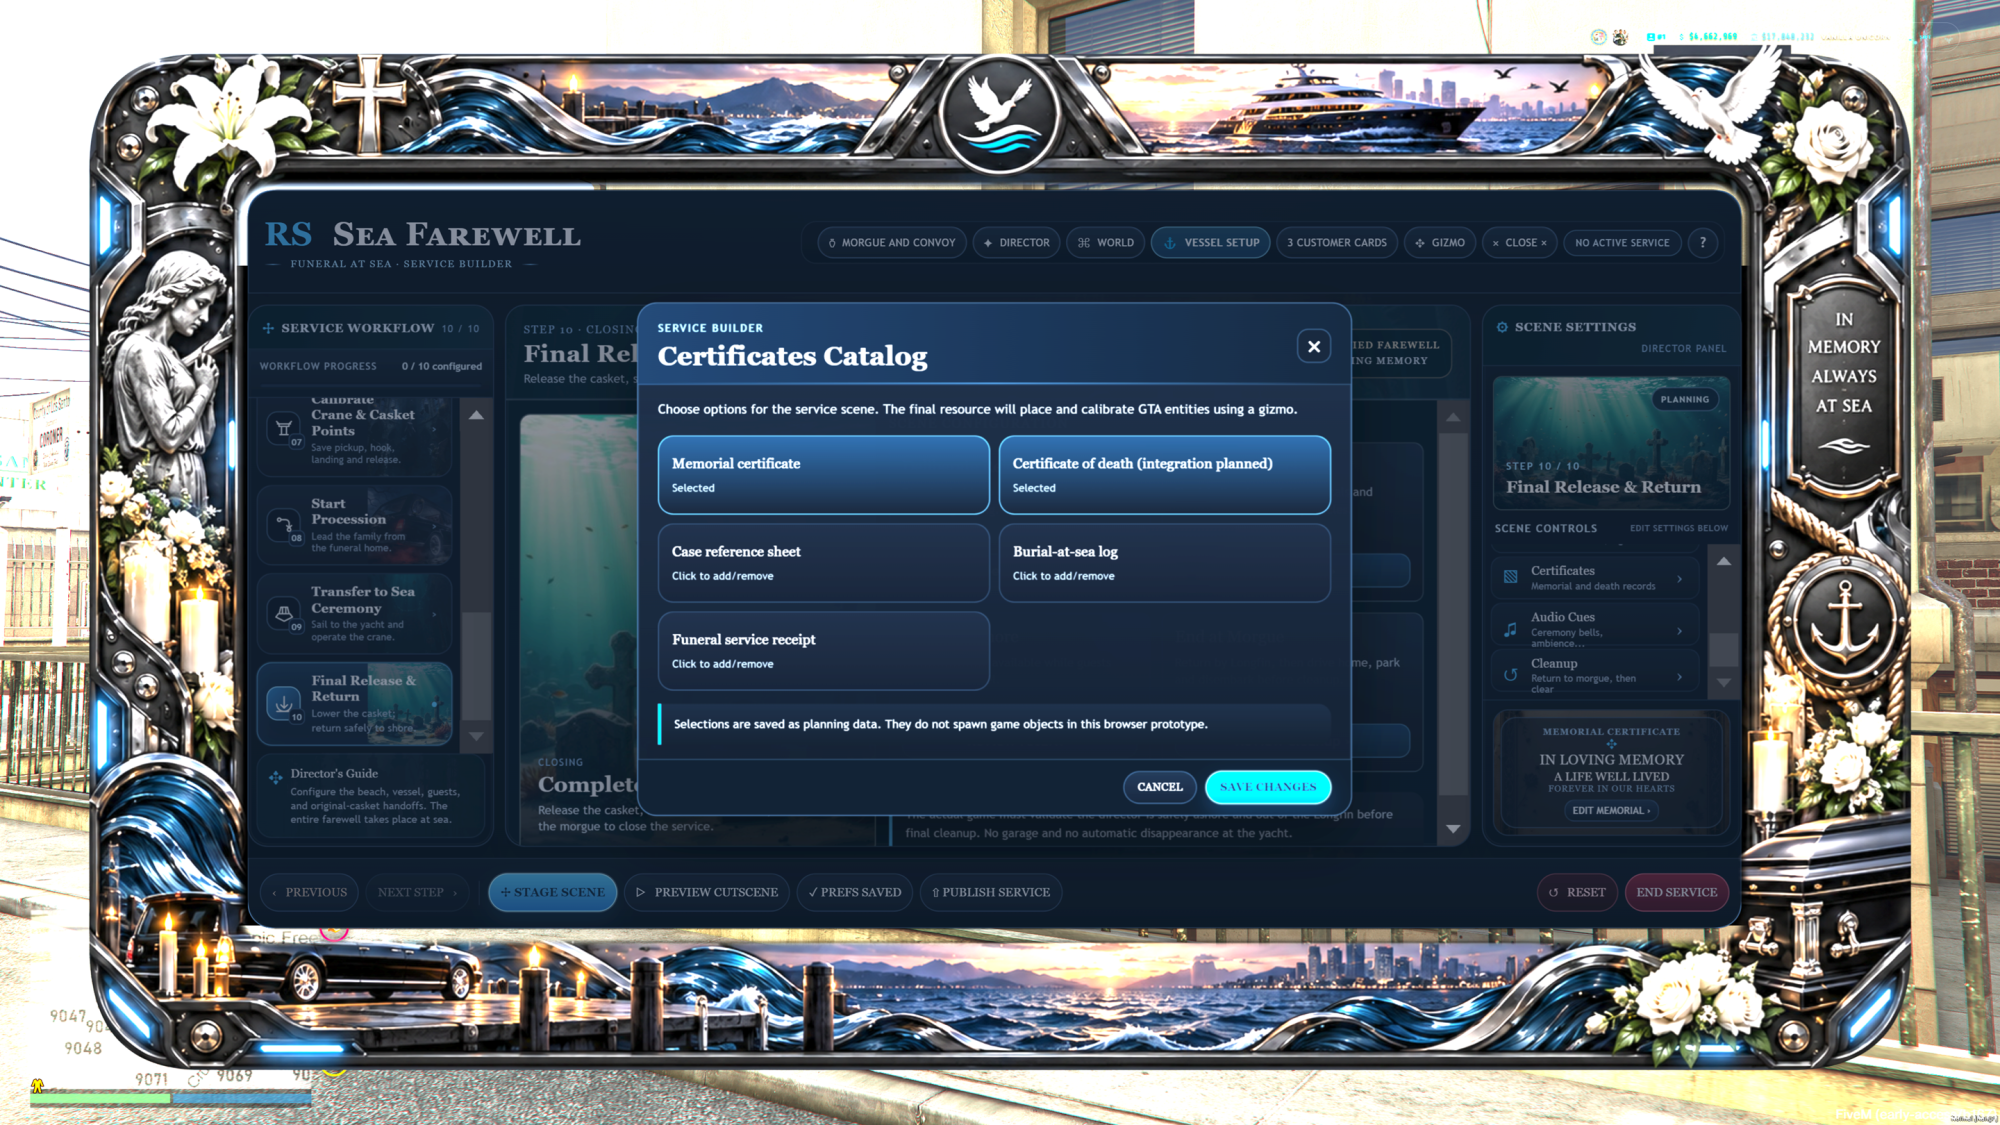
Task: Add the Case reference sheet option
Action: pos(823,563)
